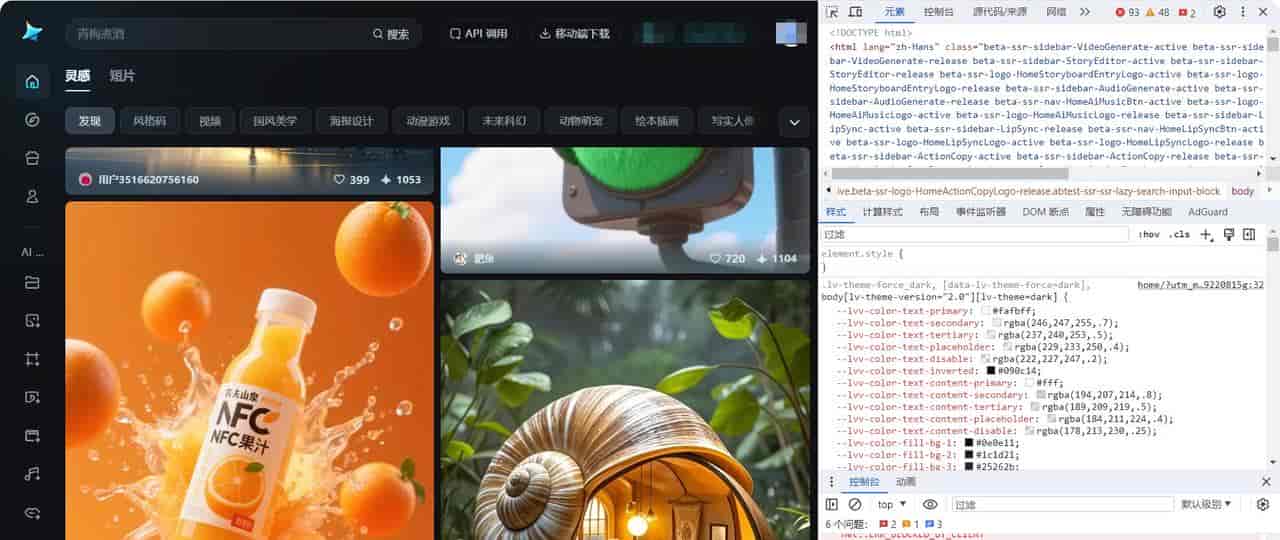Screen dimensions: 1280x540
Task: Select the 发现 category chip
Action: [x=90, y=121]
